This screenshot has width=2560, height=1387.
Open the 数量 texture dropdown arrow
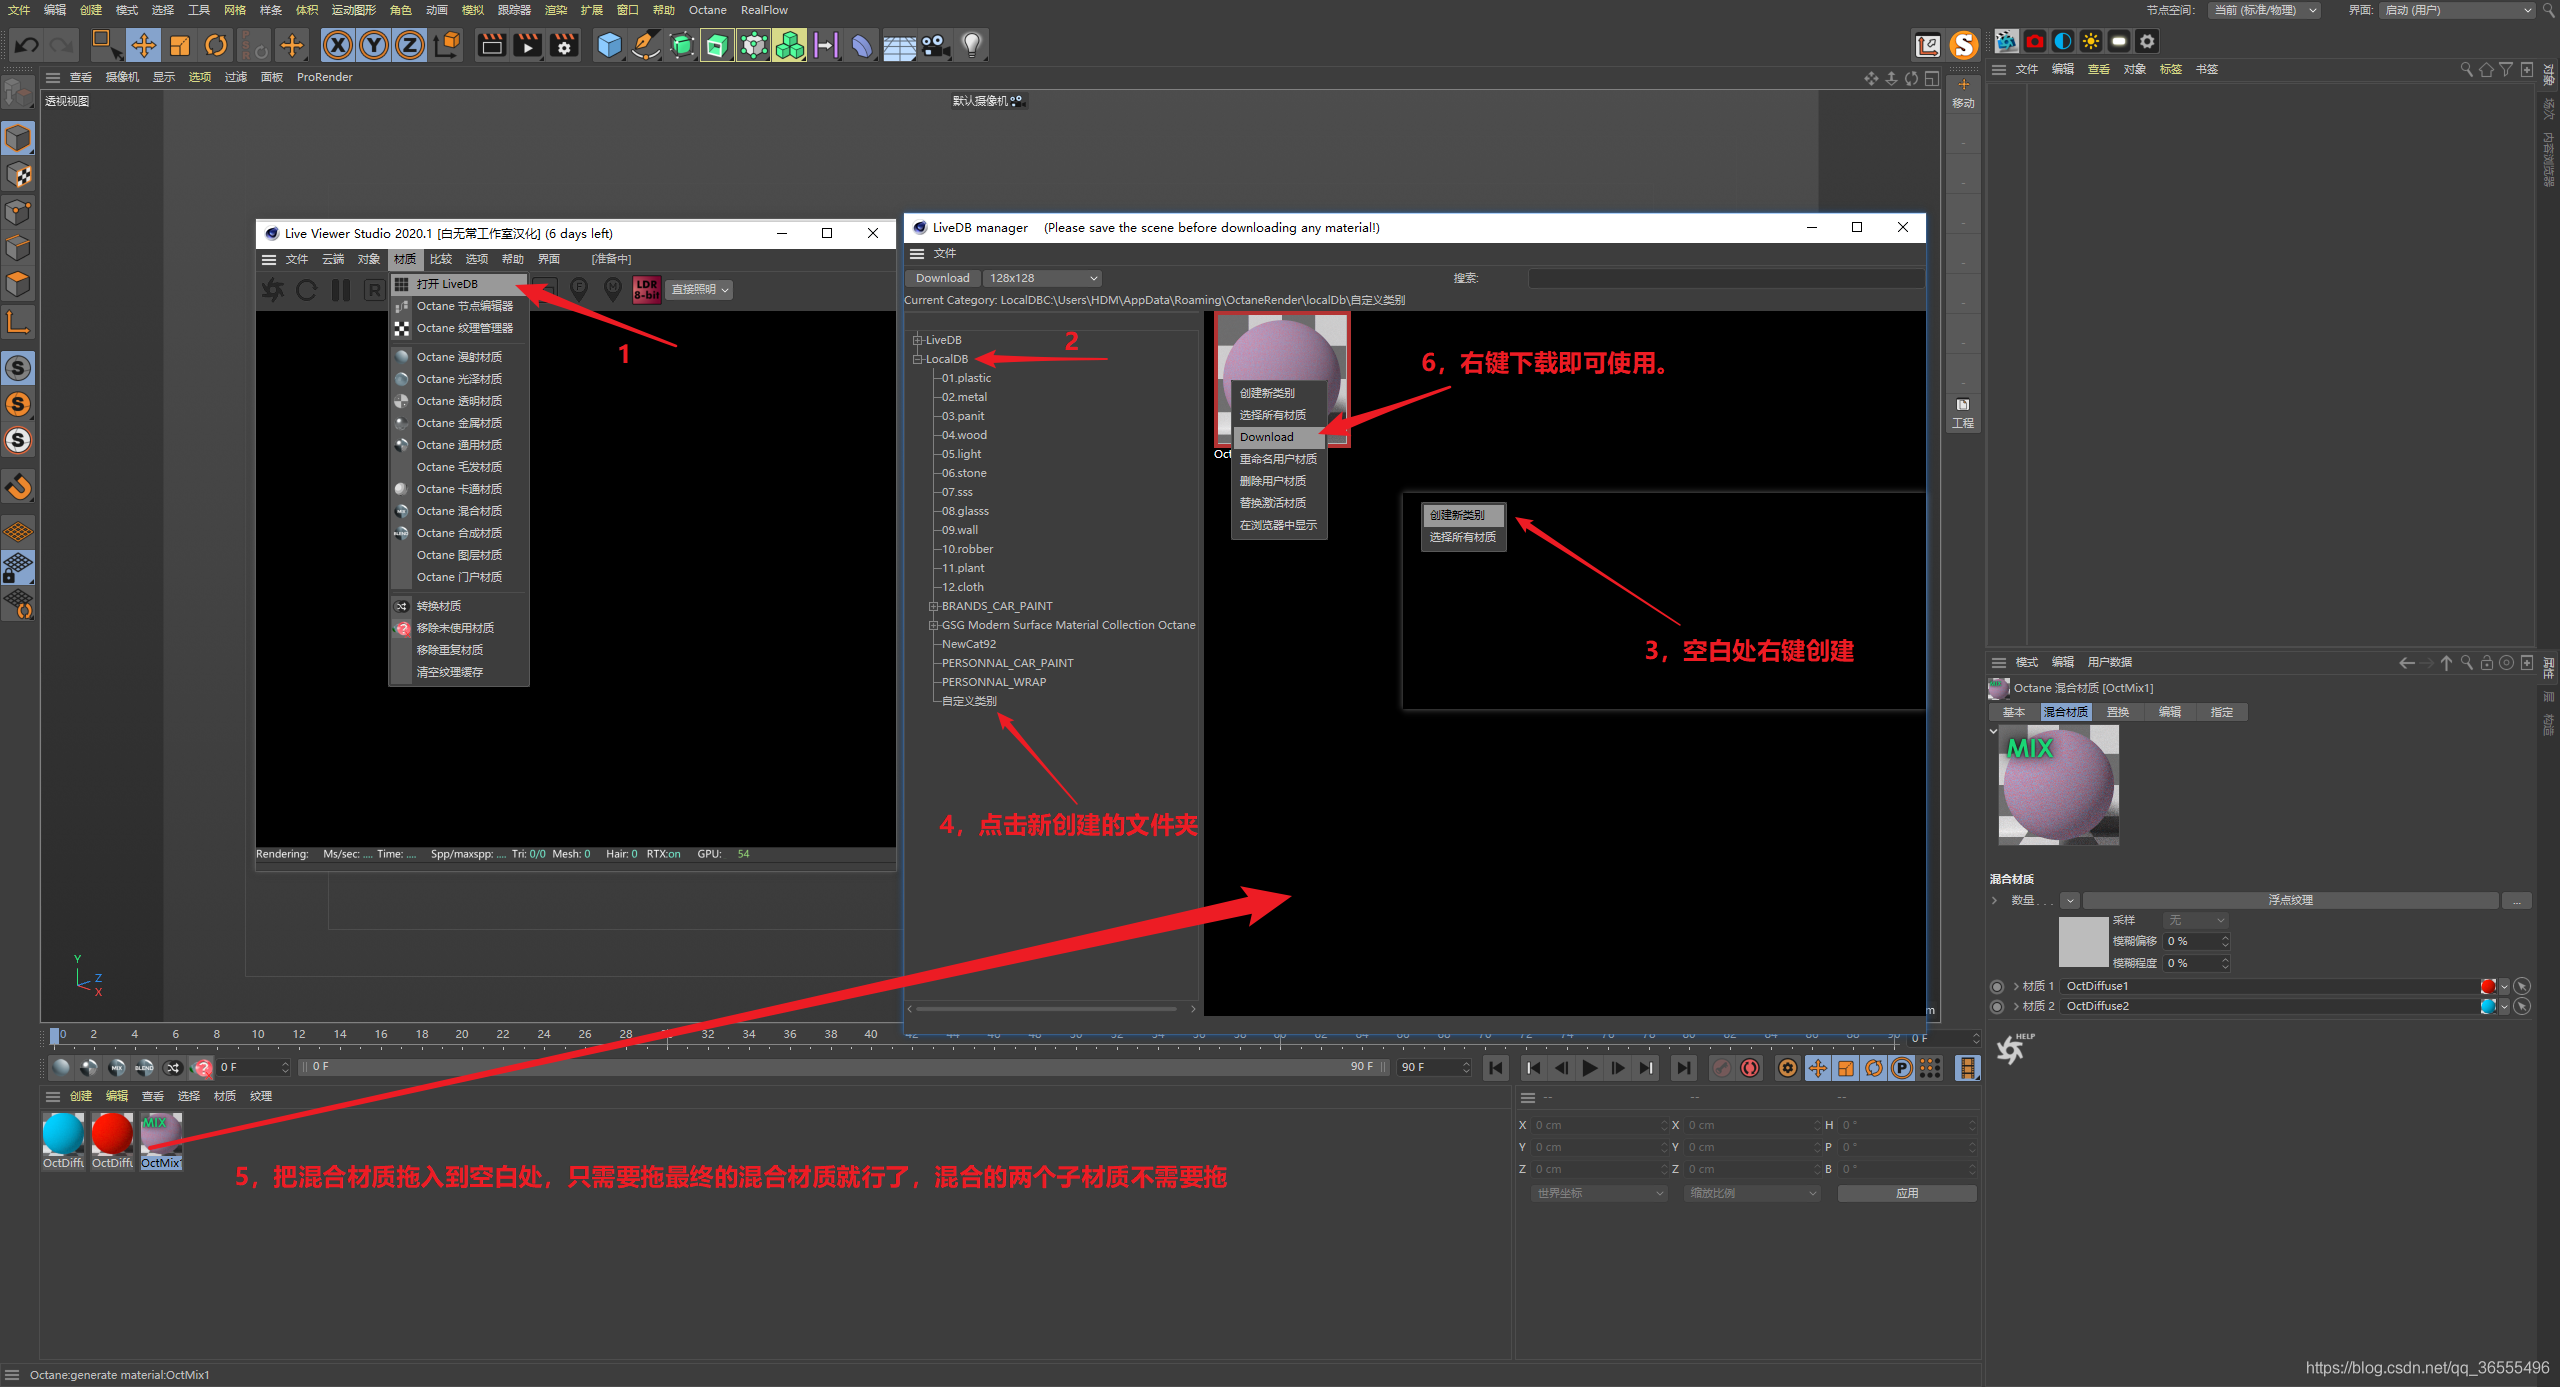(2070, 900)
